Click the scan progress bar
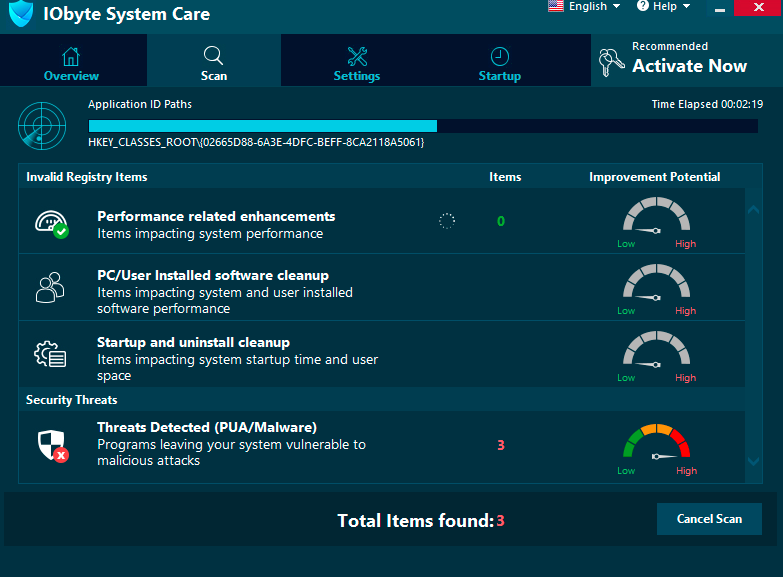 click(423, 126)
